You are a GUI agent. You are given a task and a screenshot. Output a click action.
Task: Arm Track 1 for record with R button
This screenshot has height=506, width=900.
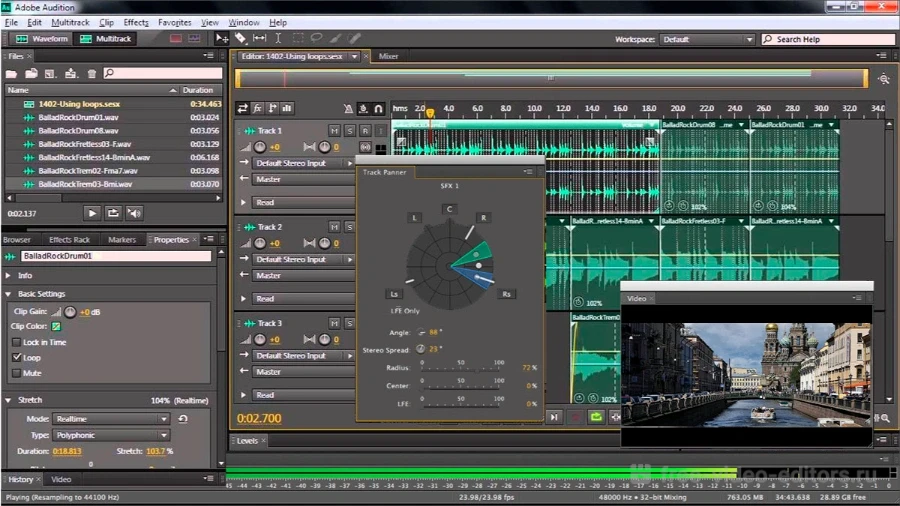coord(364,131)
